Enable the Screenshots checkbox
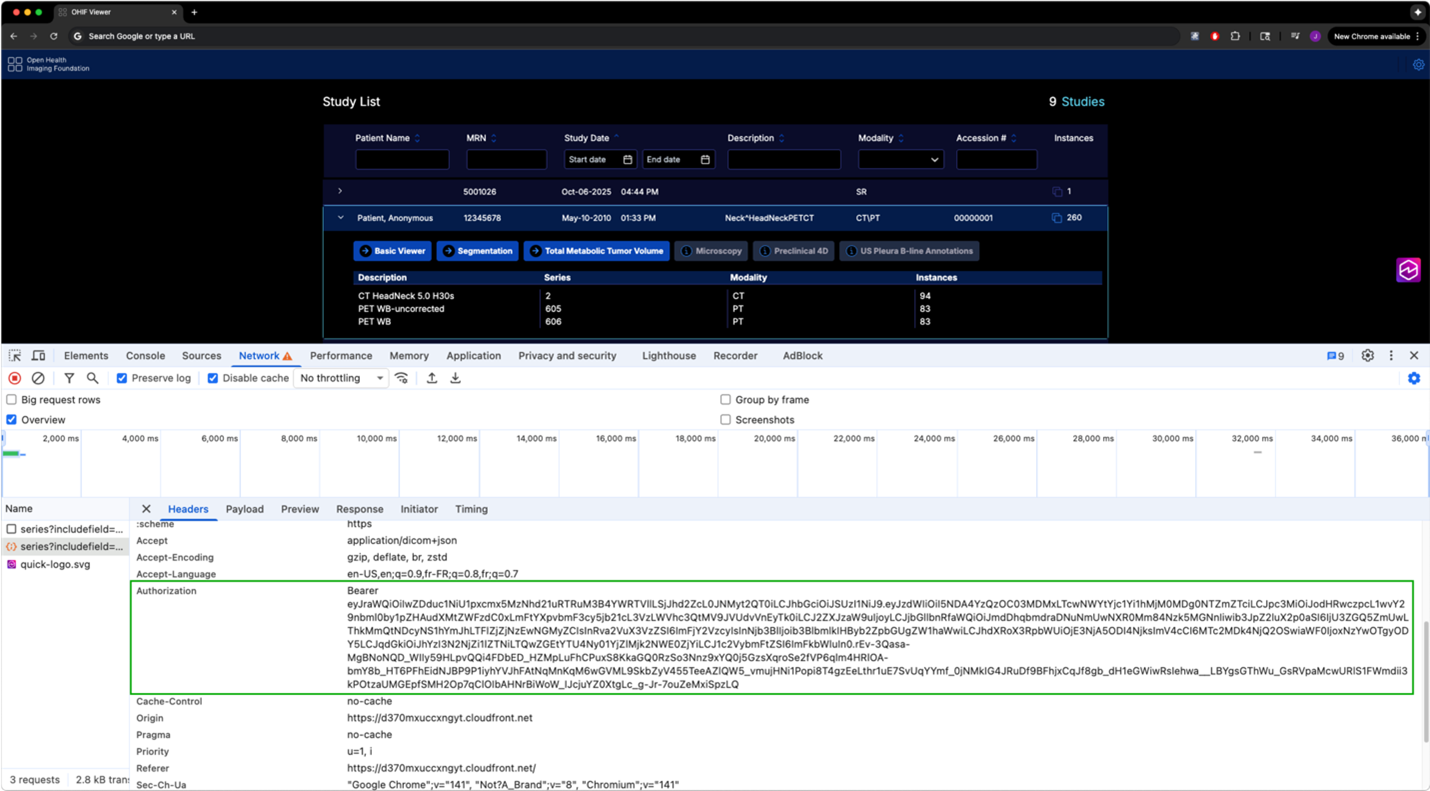 [x=726, y=420]
